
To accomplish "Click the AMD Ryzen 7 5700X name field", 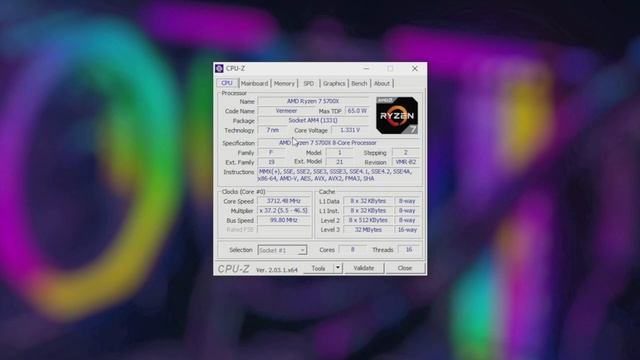I will (313, 101).
